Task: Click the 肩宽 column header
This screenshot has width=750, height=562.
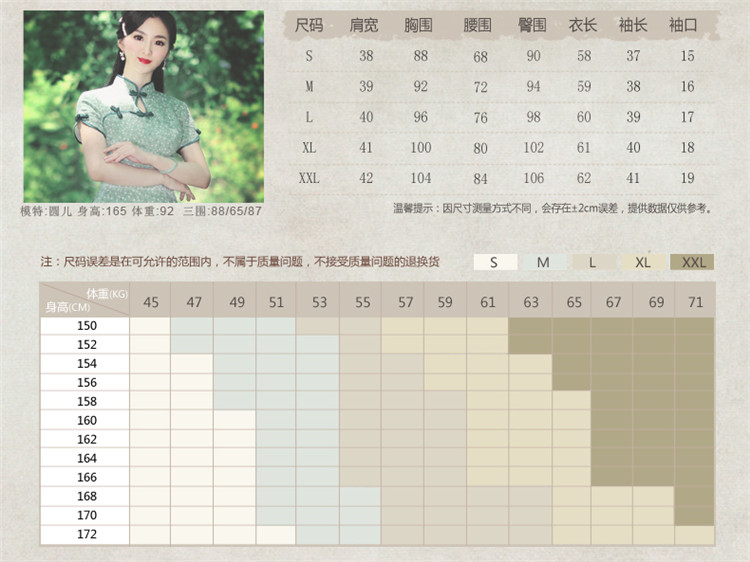Action: pyautogui.click(x=364, y=25)
